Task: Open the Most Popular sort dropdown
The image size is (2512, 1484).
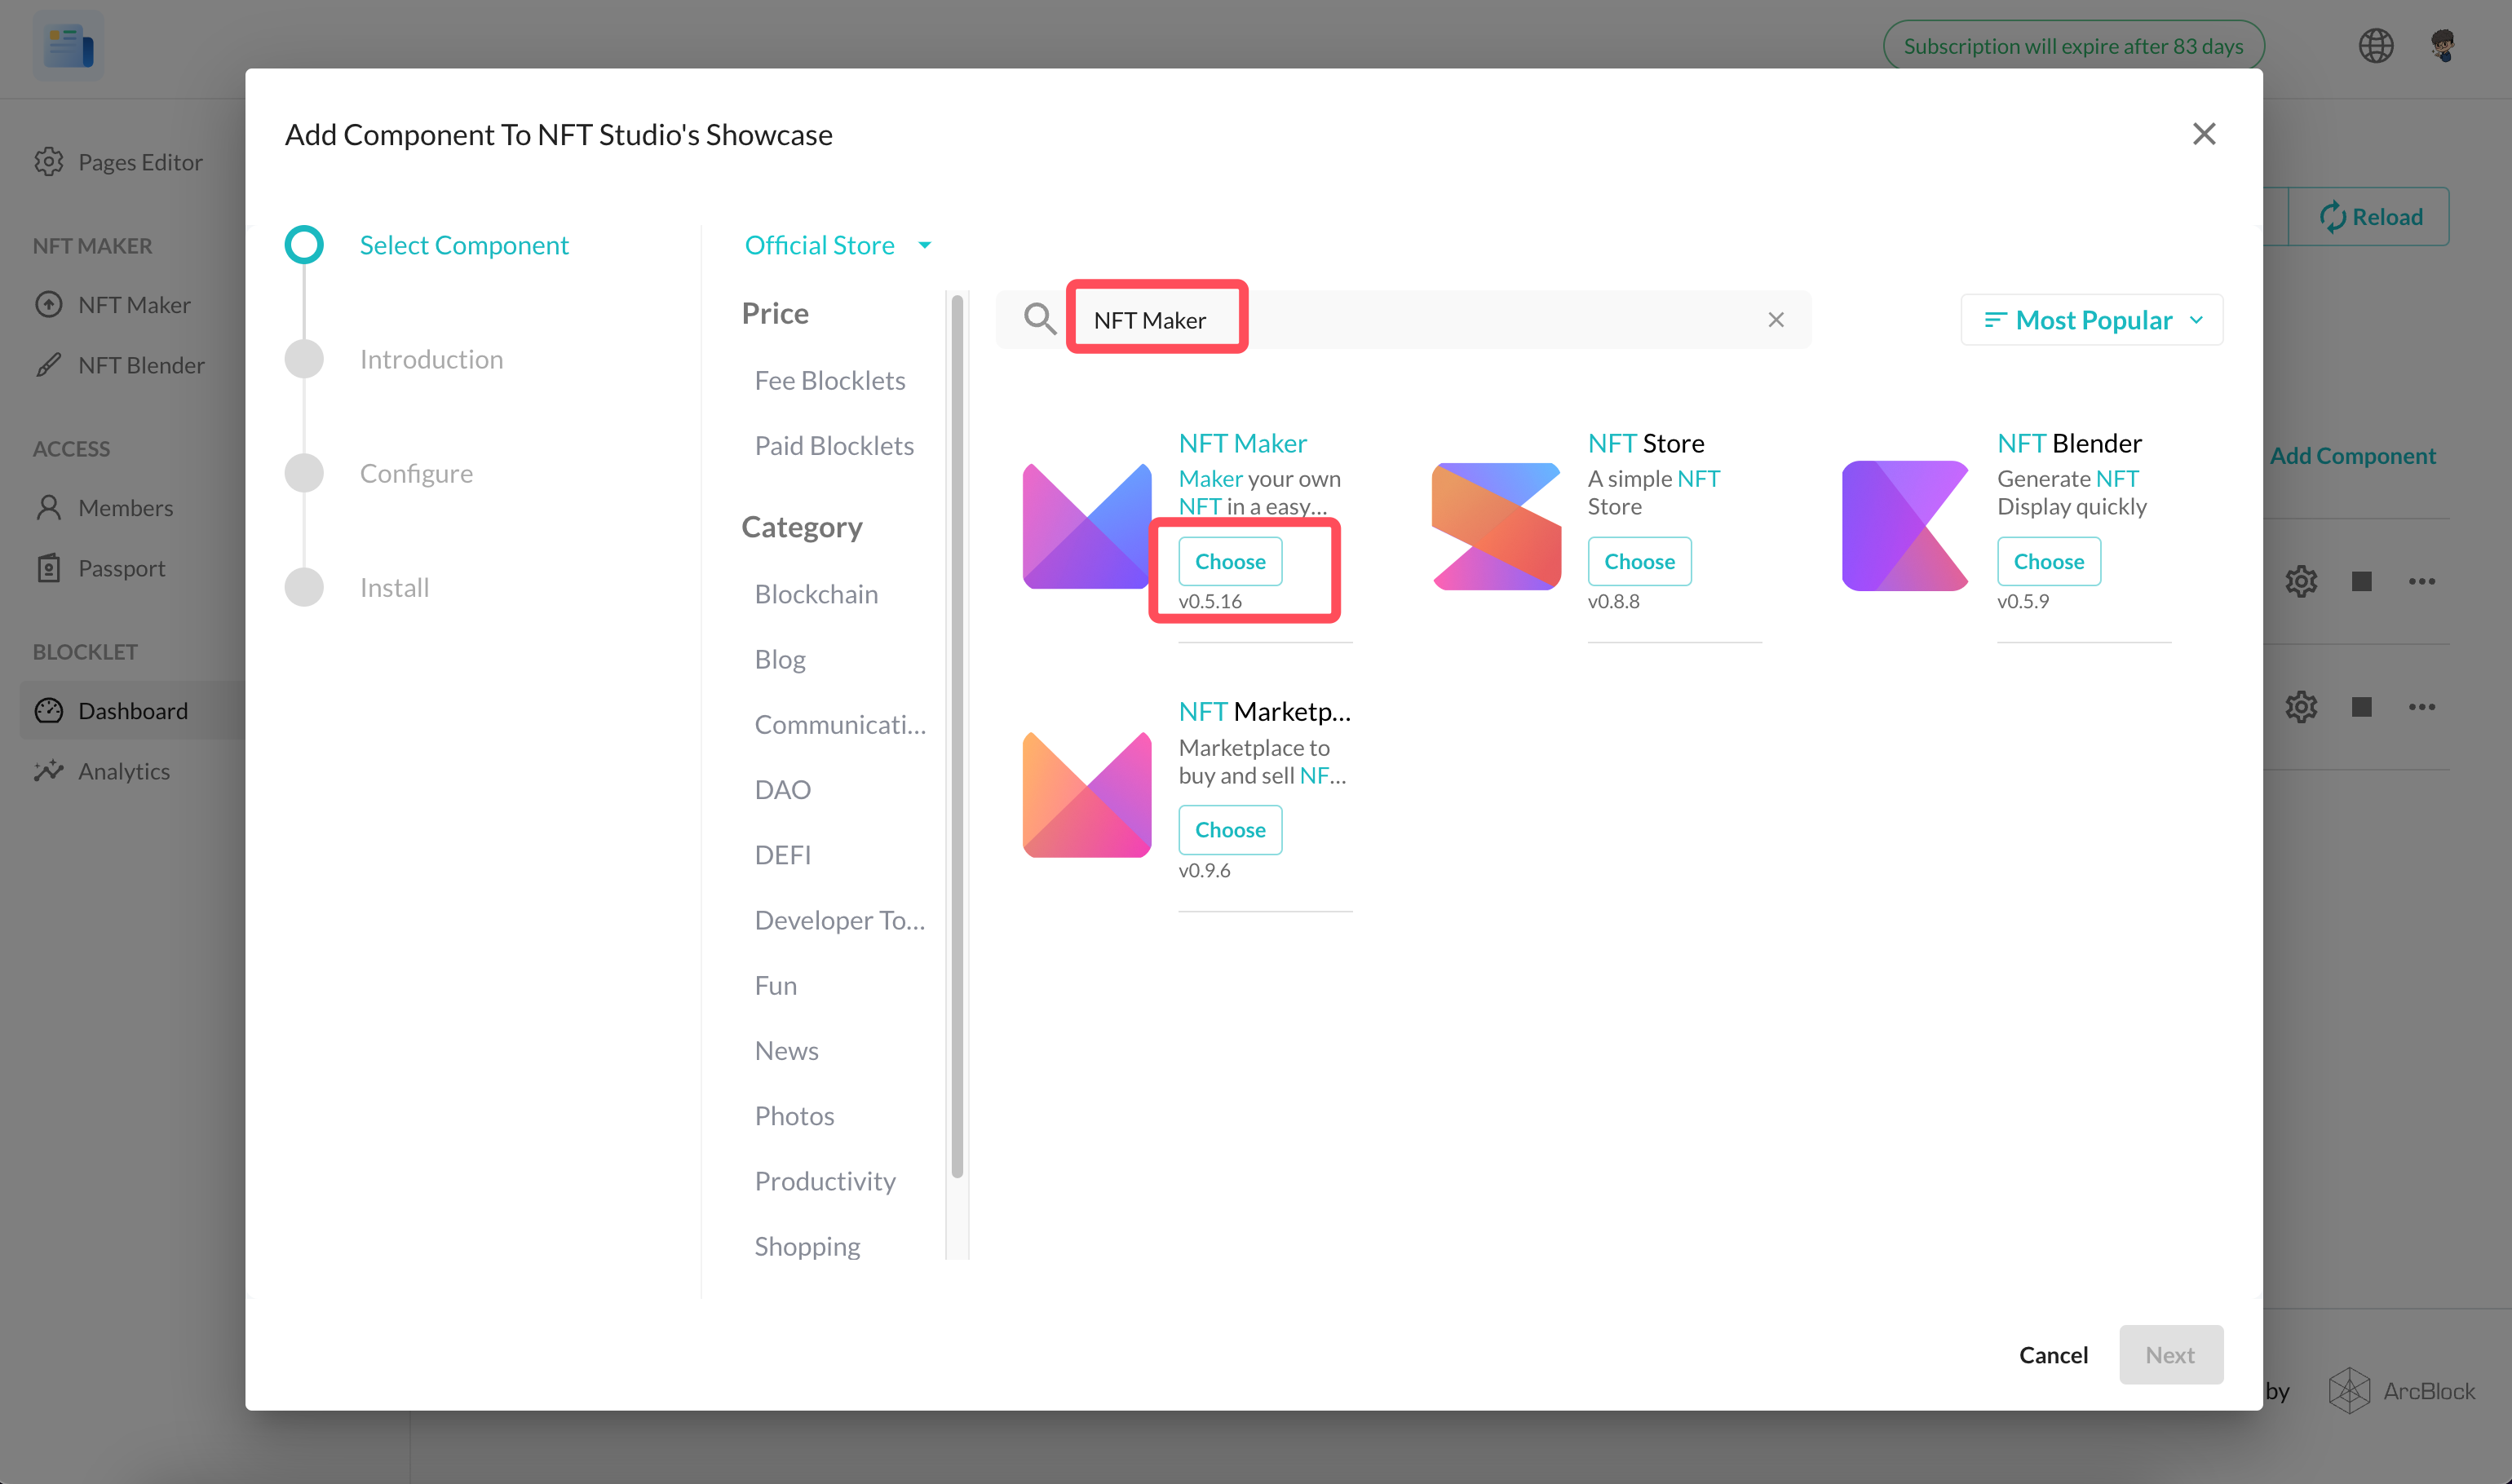Action: (2092, 320)
